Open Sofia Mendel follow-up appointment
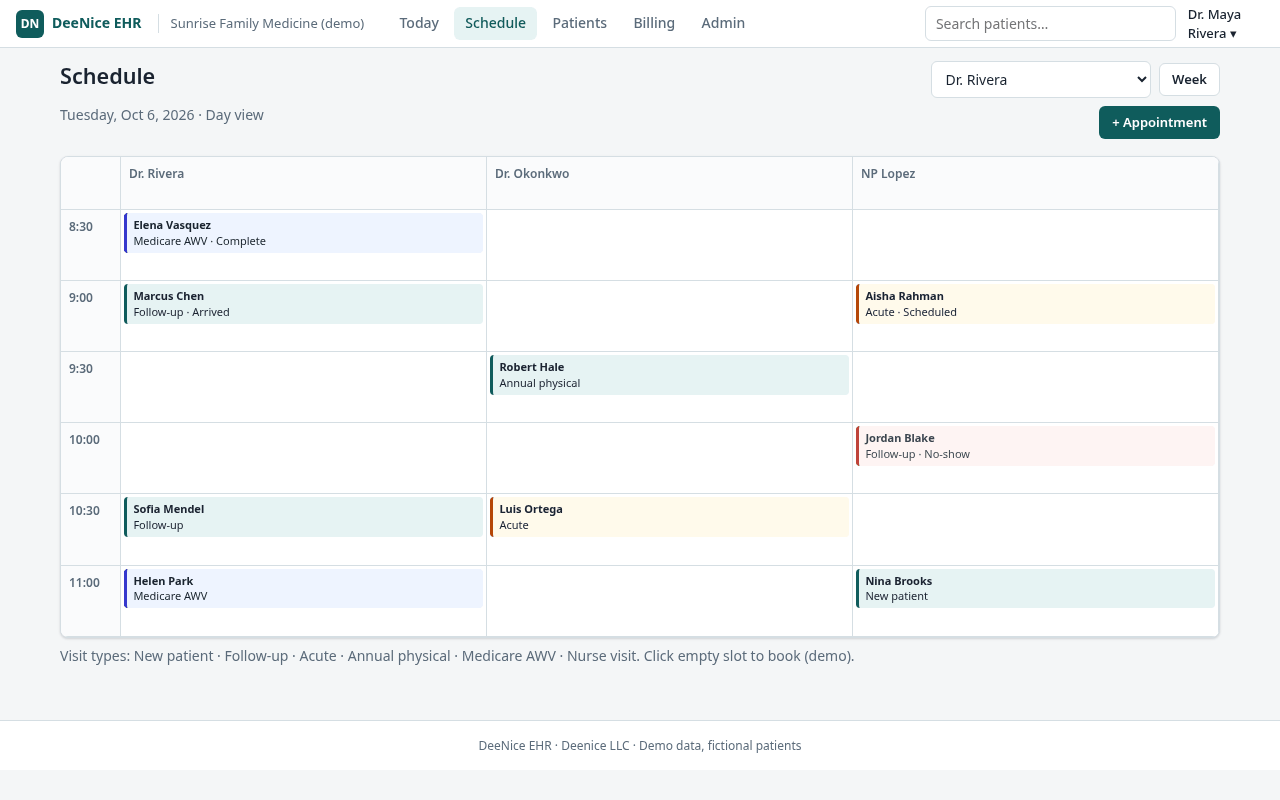This screenshot has height=800, width=1280. (x=303, y=517)
